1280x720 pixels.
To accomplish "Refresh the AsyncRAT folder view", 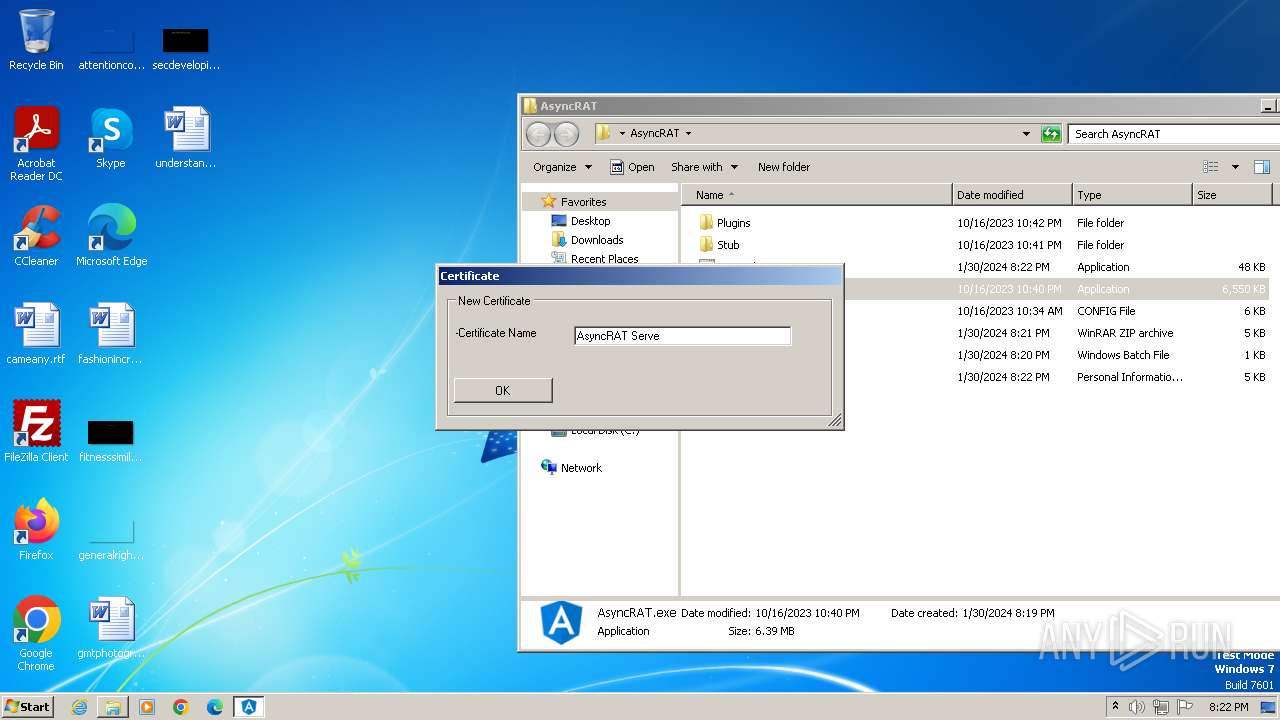I will [x=1051, y=134].
